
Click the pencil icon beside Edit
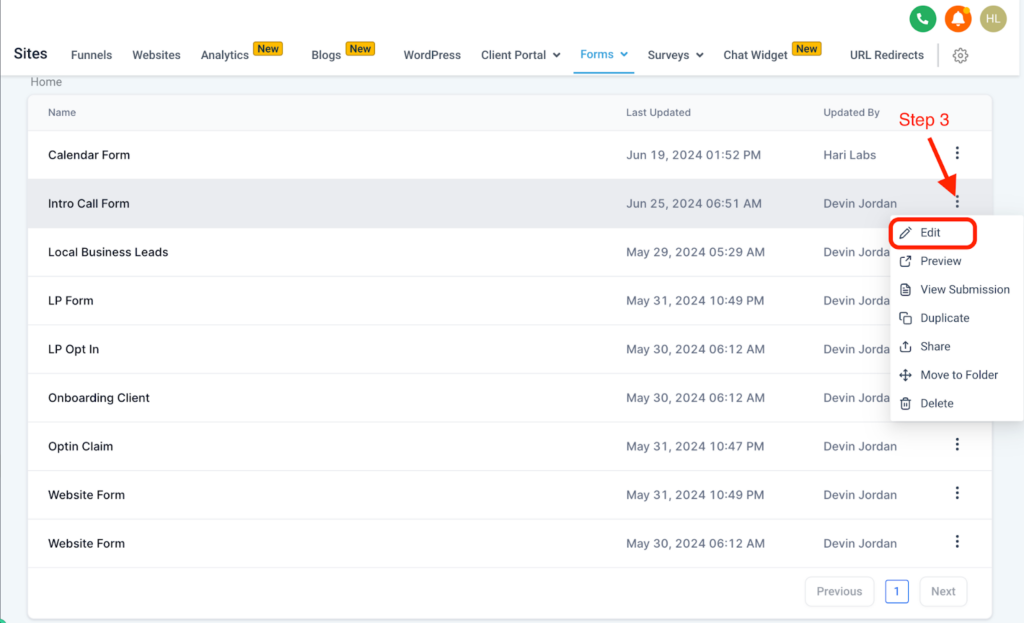tap(905, 233)
